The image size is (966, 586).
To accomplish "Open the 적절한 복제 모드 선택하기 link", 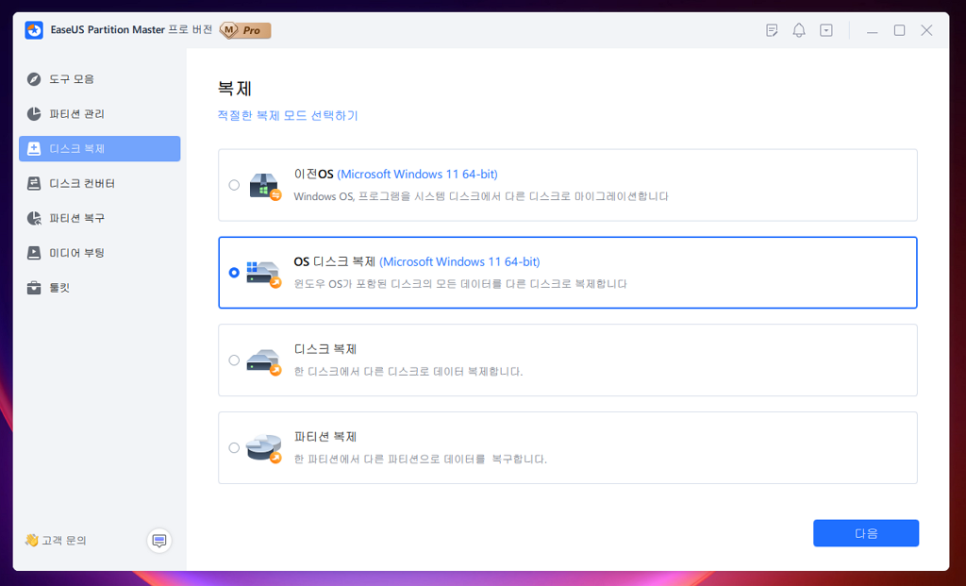I will [288, 116].
